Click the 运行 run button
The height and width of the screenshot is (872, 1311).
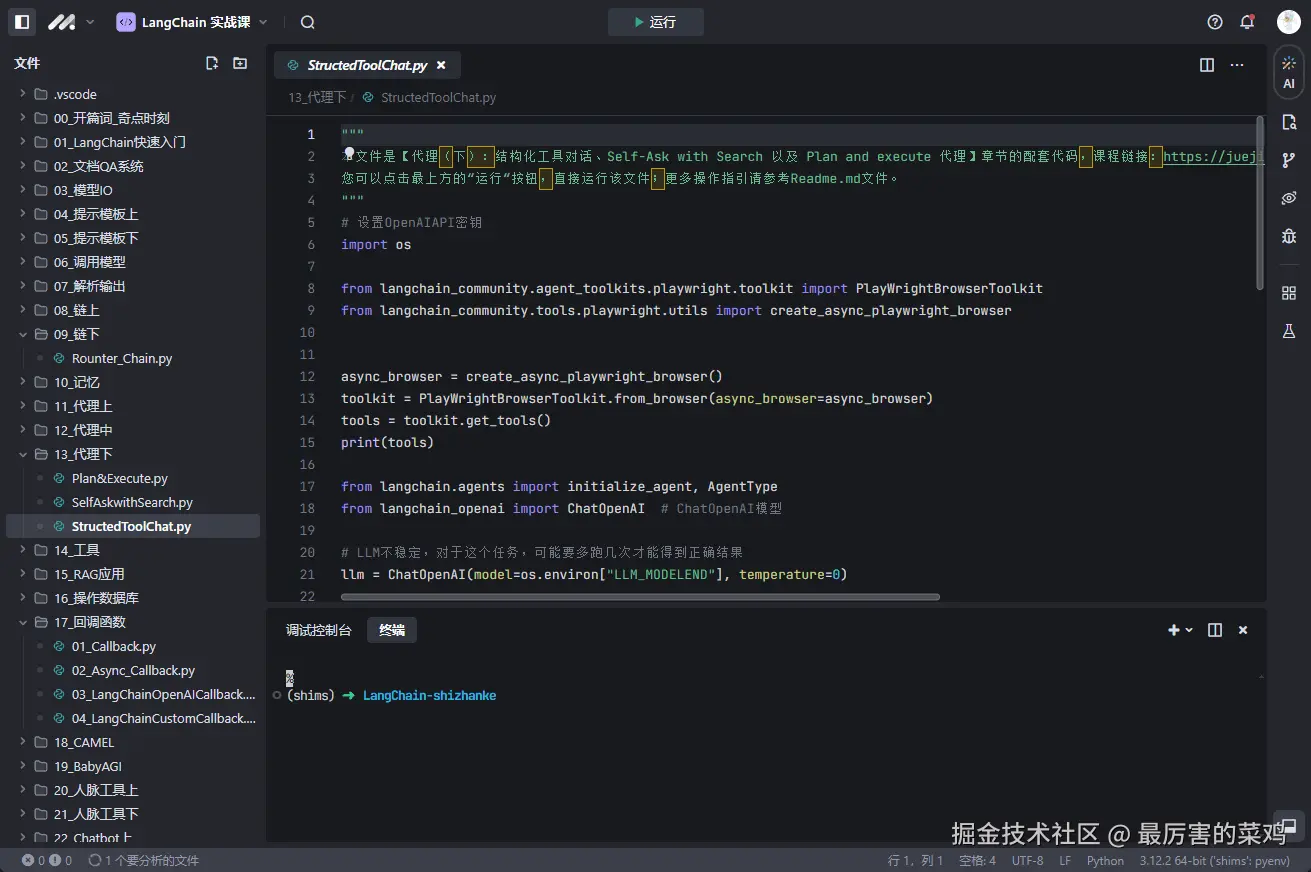pos(655,22)
